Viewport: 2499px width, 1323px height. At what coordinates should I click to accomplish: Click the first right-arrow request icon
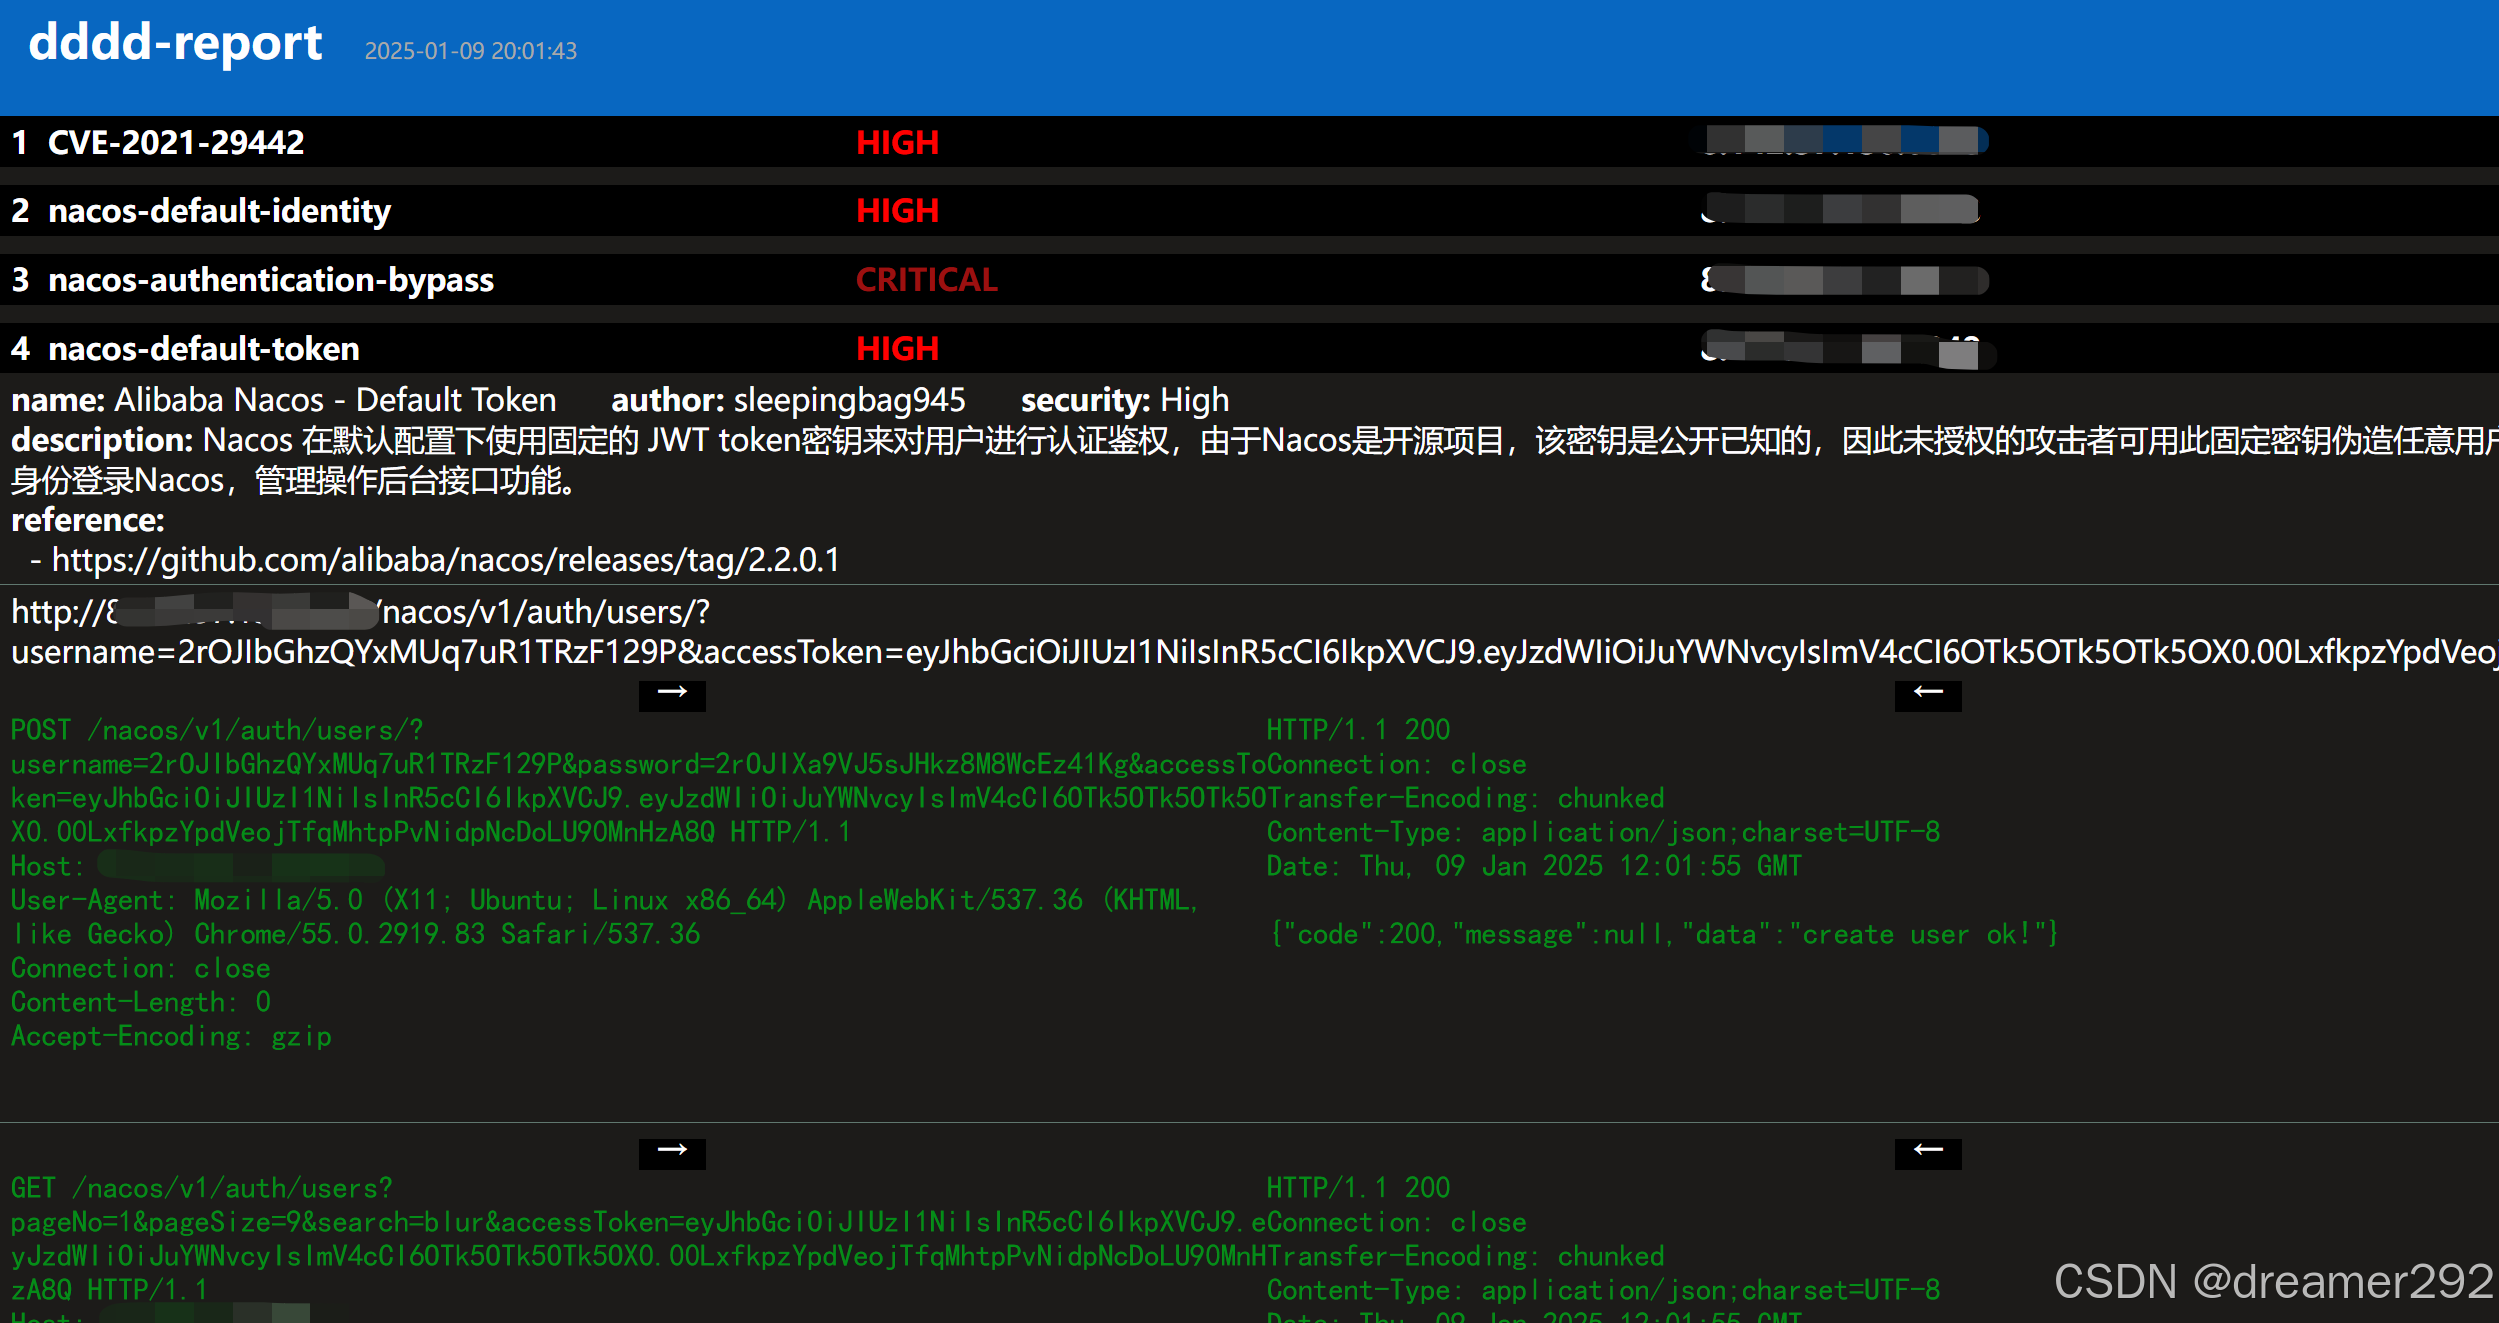[x=672, y=694]
